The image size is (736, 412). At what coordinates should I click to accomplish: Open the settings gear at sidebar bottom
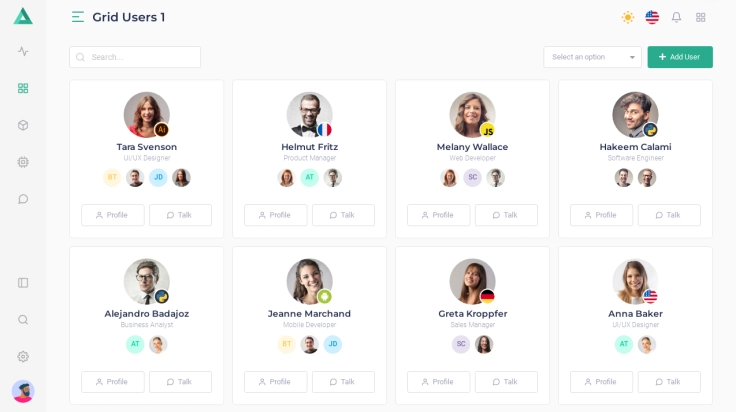(x=23, y=357)
